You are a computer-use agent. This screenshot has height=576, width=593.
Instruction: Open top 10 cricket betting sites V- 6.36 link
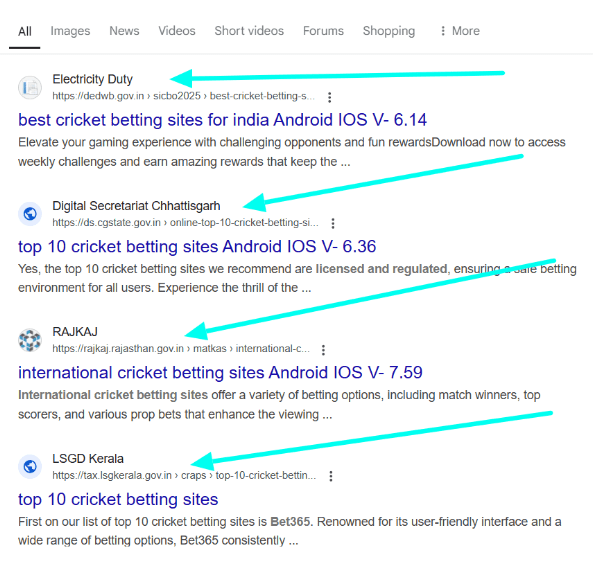(x=197, y=247)
